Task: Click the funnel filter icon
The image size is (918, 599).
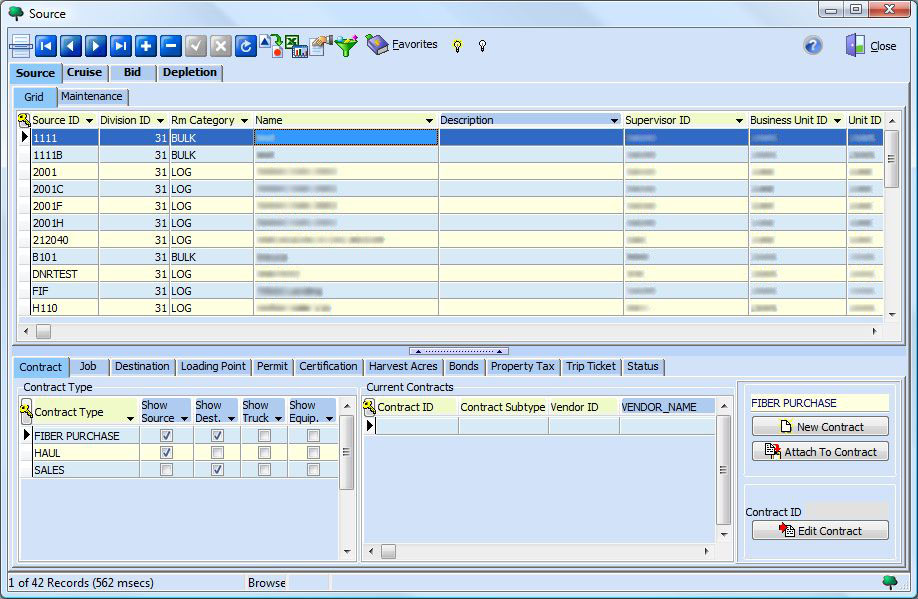Action: pos(346,46)
